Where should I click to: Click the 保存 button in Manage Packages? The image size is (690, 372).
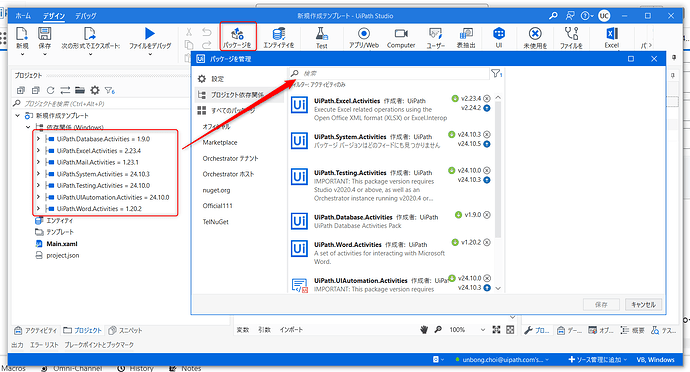coord(601,305)
